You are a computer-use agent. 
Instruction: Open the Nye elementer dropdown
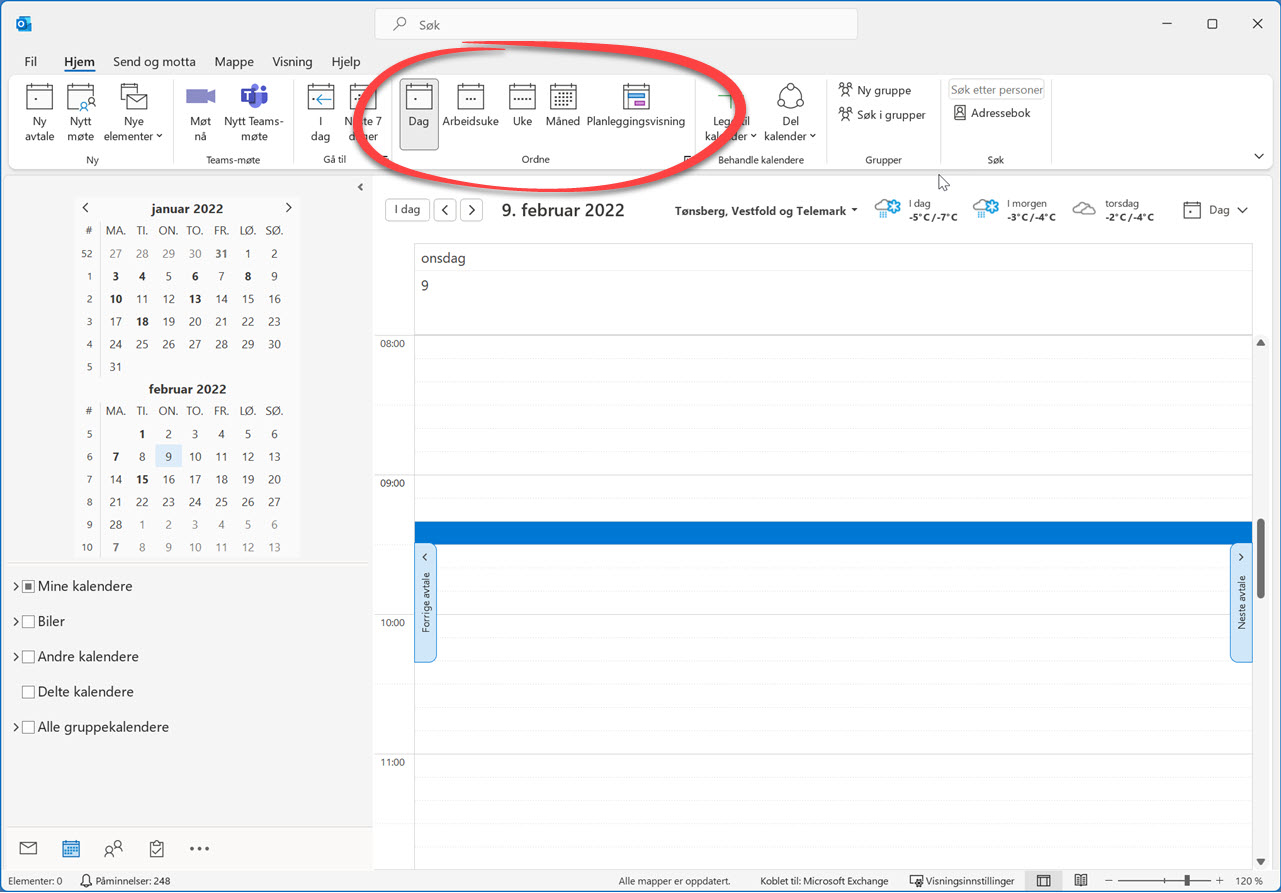(133, 113)
